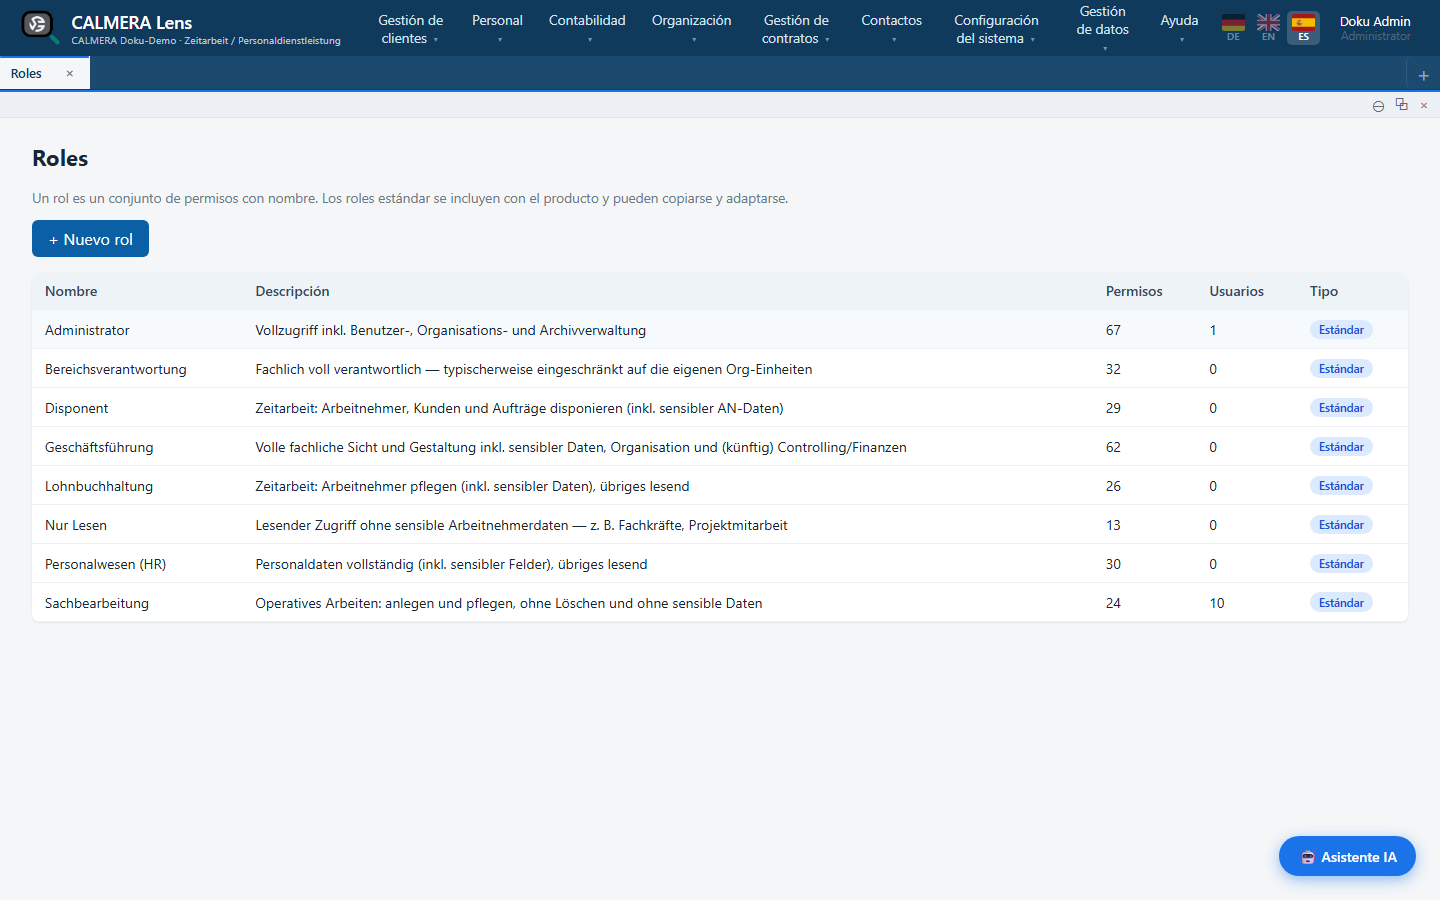
Task: Select the Spanish flag language
Action: tap(1303, 28)
